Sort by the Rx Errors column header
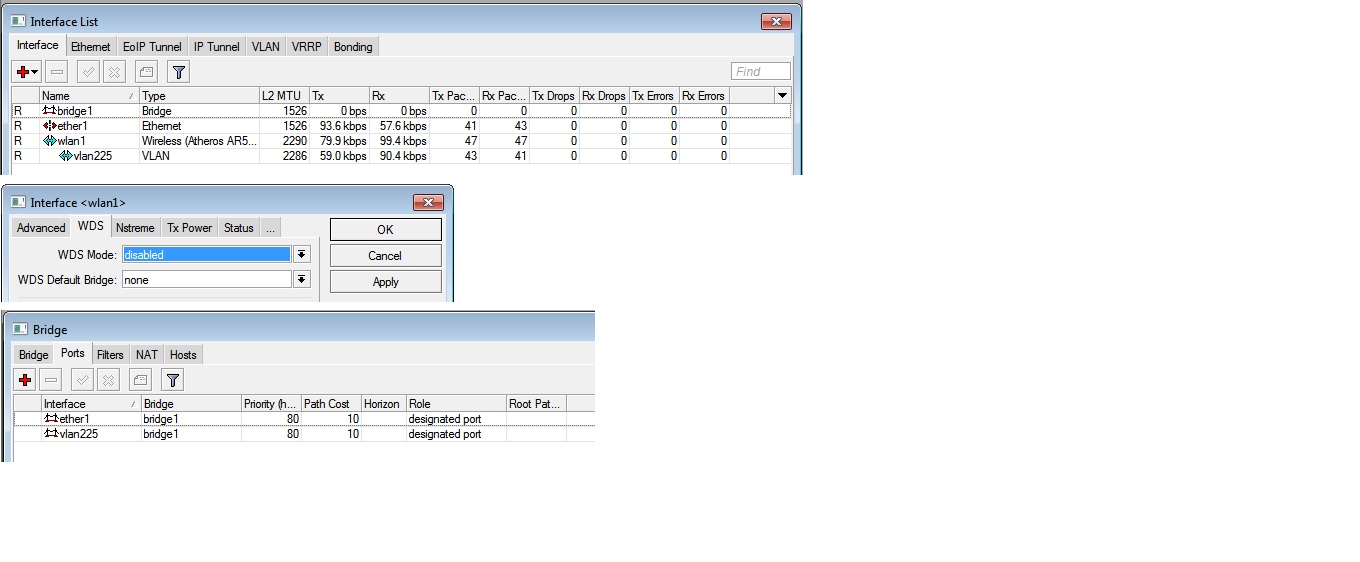This screenshot has height=562, width=1360. pos(704,96)
